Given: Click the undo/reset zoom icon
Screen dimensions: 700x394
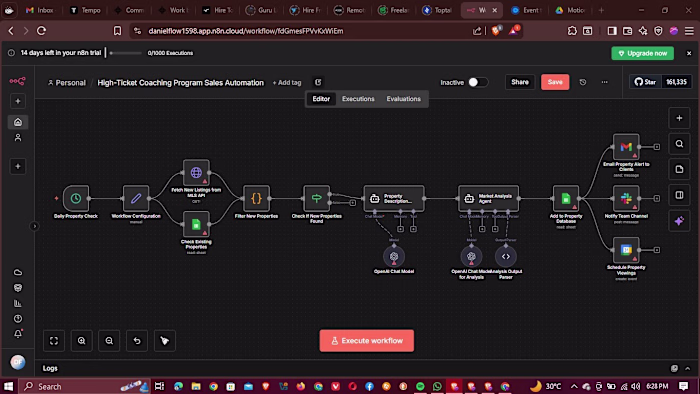Looking at the screenshot, I should point(137,340).
